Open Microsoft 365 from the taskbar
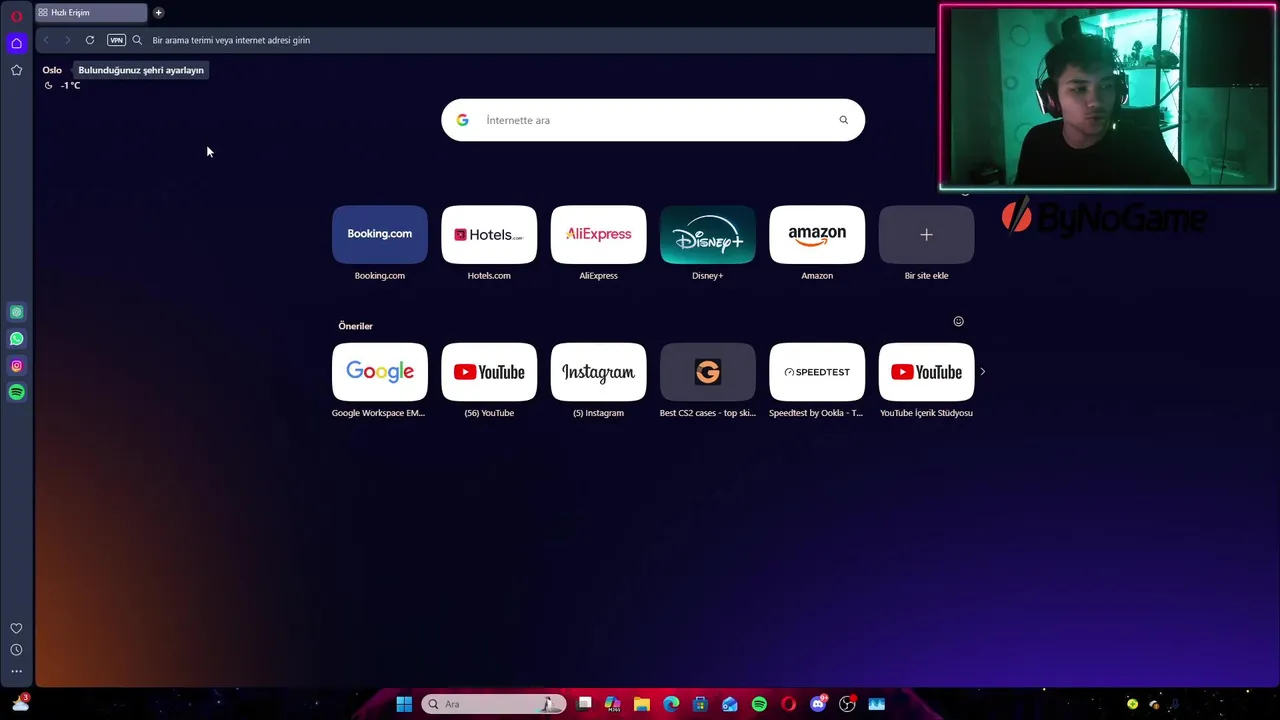Image resolution: width=1280 pixels, height=720 pixels. coord(613,704)
